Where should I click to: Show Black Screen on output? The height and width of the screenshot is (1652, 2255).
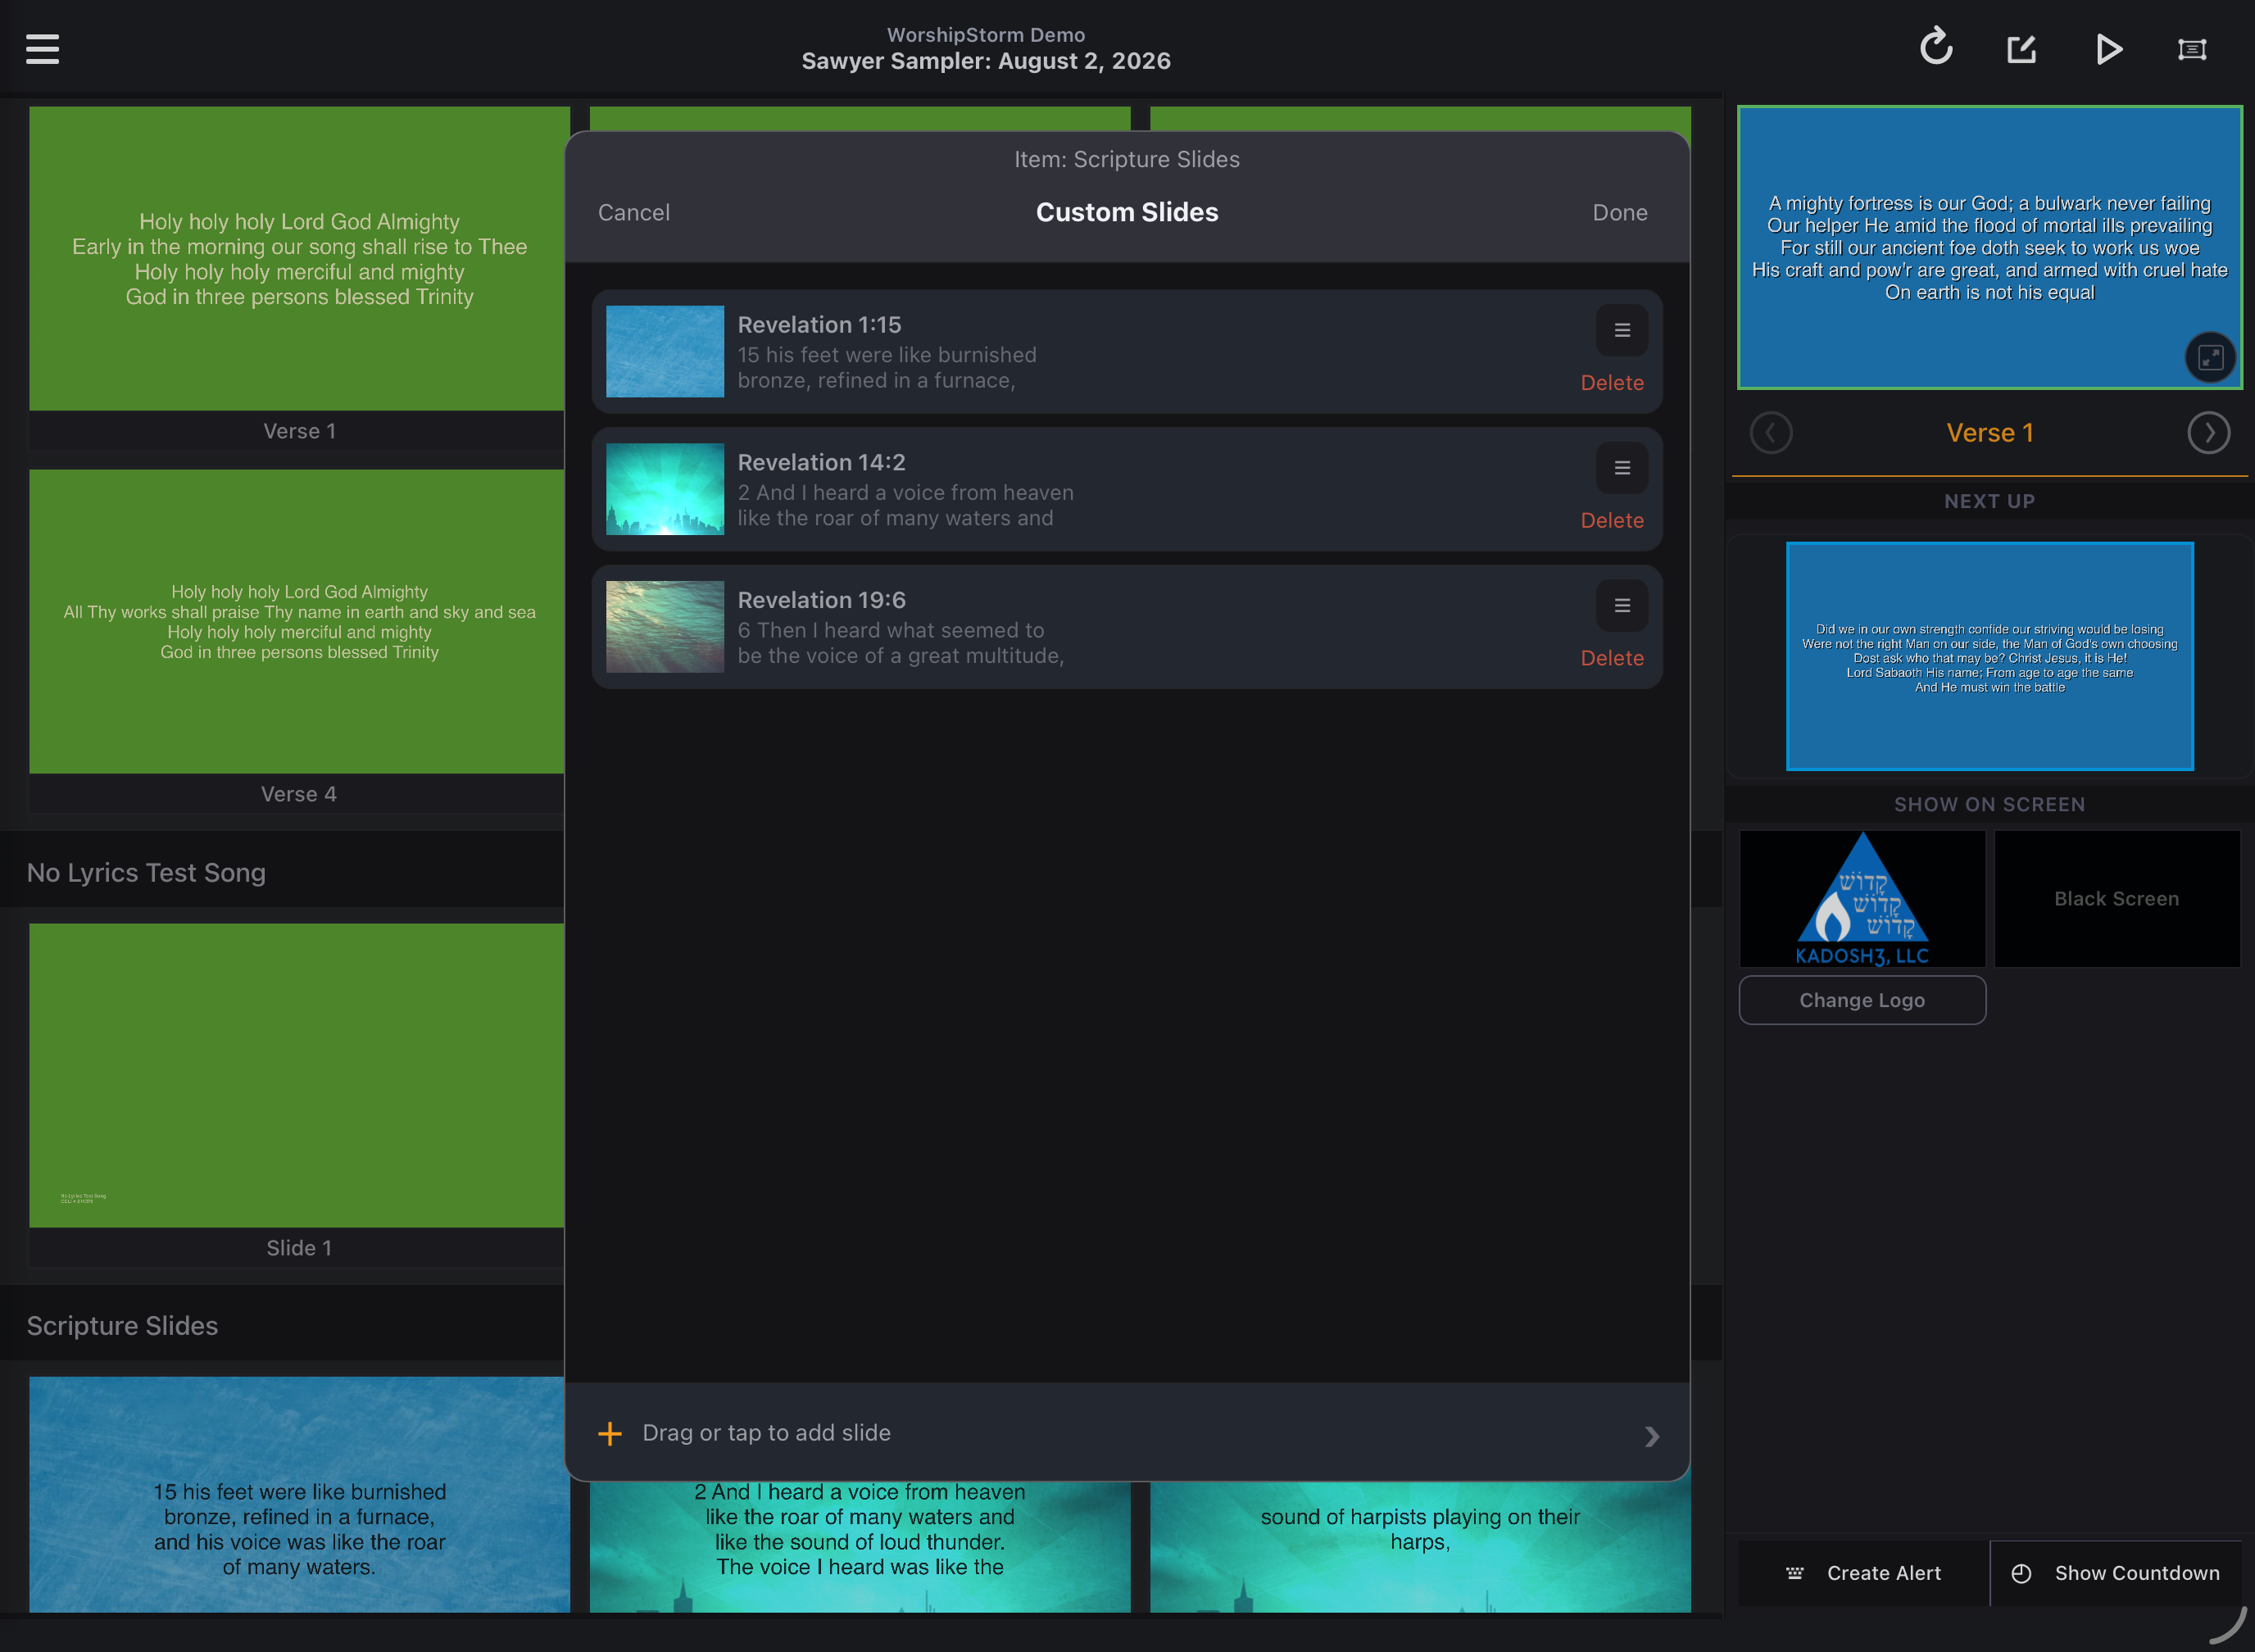[2117, 898]
